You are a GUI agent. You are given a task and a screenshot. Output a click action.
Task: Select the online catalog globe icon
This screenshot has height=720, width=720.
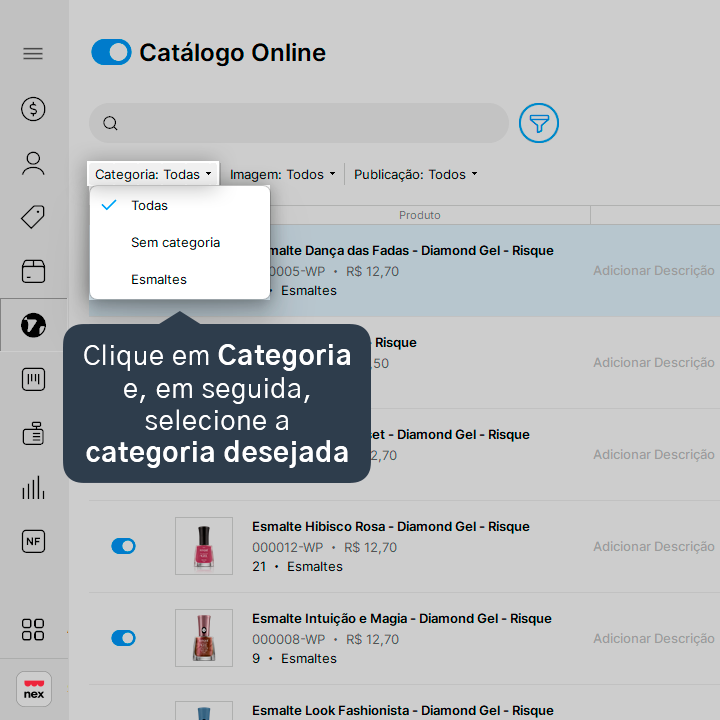(33, 325)
